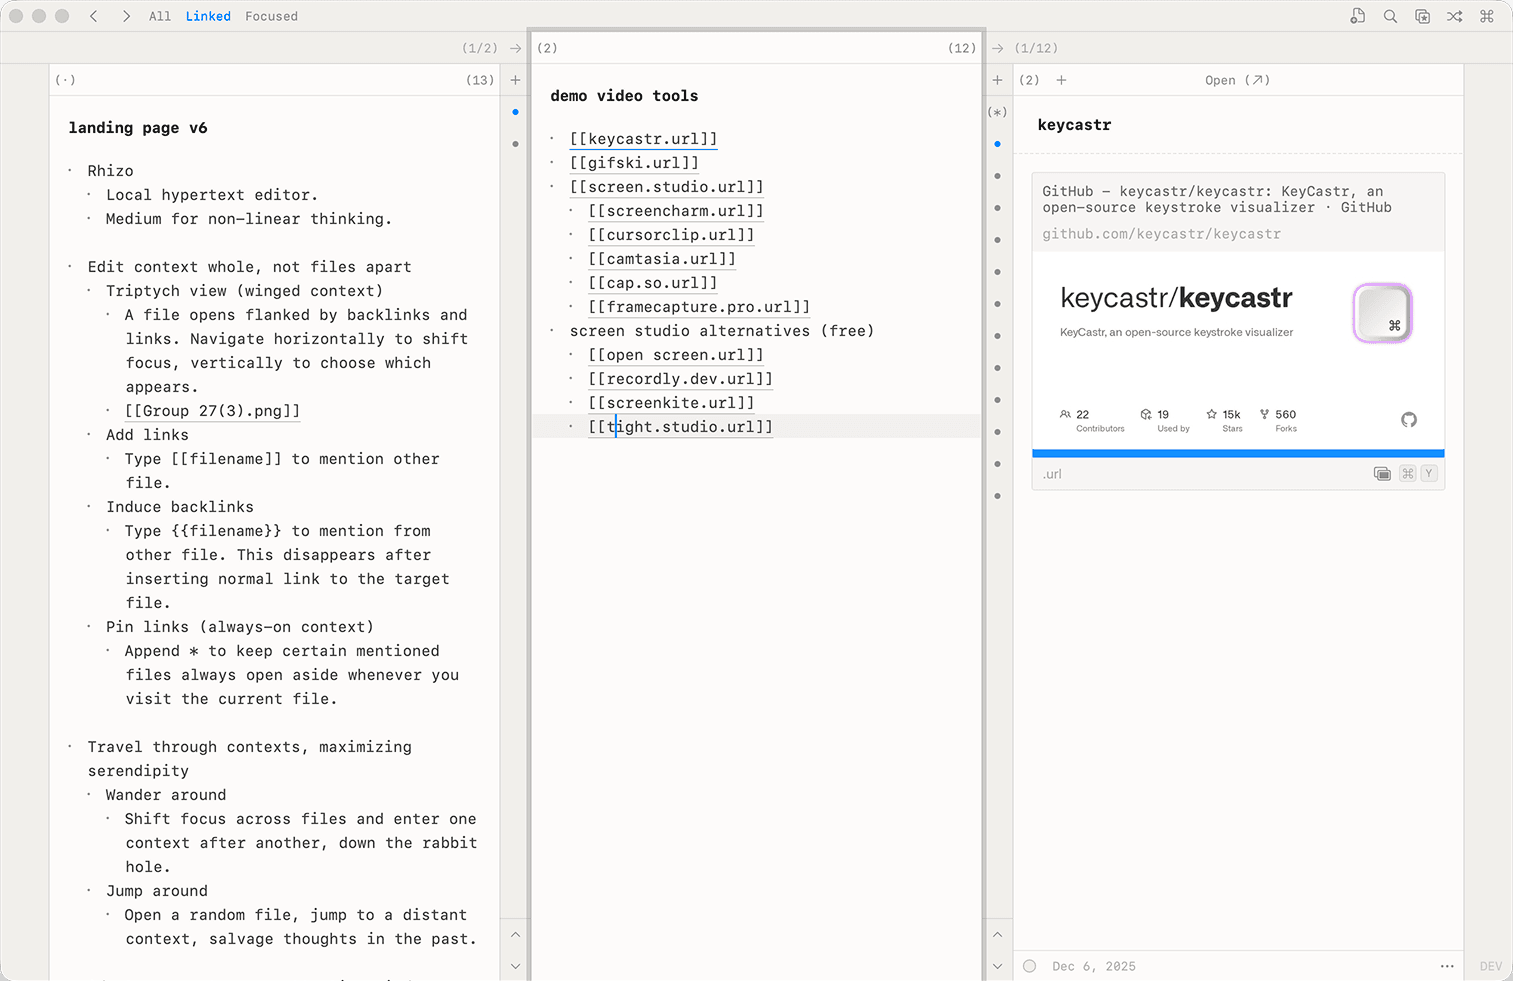Jump to a random file with shuffle icon
Viewport: 1513px width, 981px height.
coord(1455,16)
